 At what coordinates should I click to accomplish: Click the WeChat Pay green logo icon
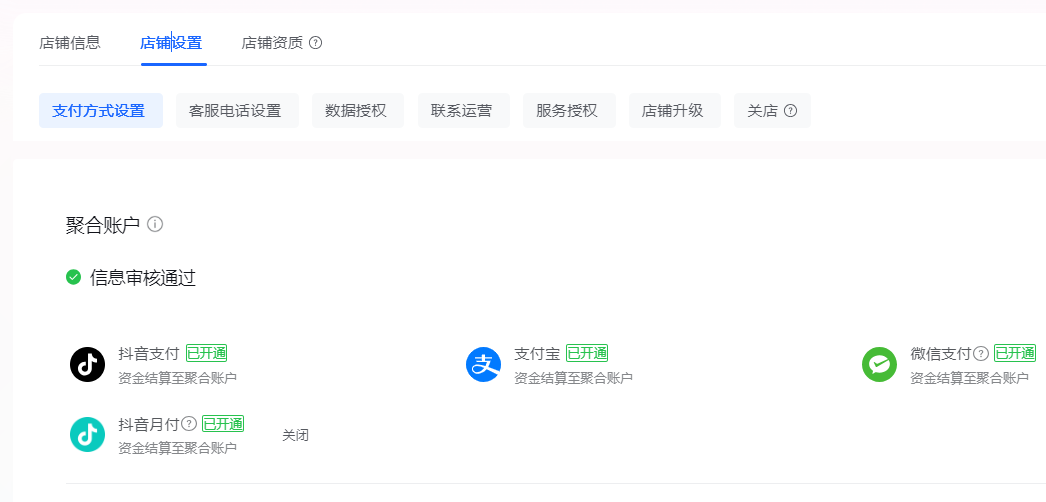pyautogui.click(x=879, y=365)
